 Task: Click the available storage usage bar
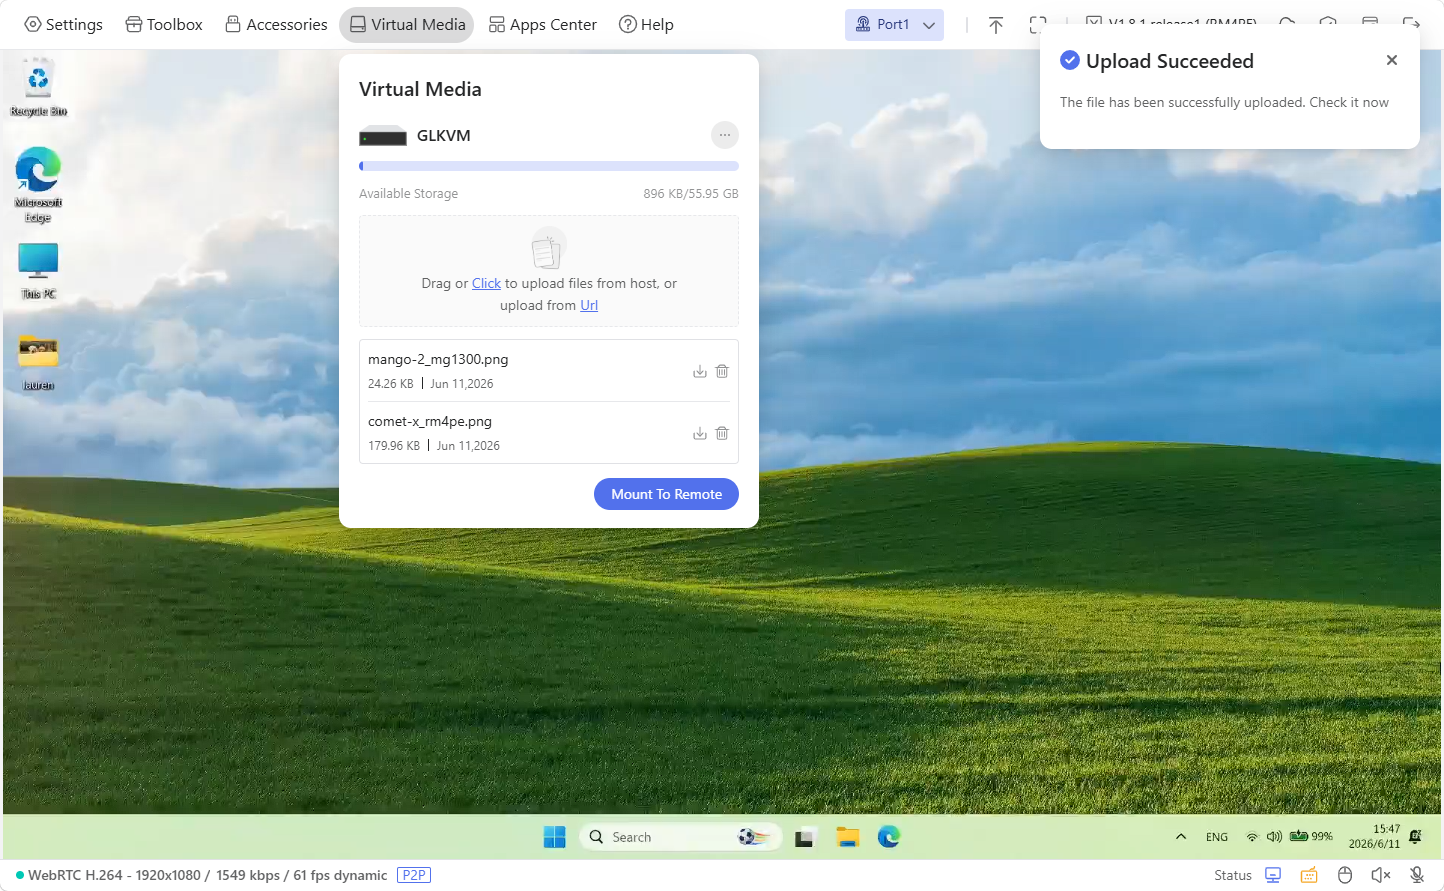point(549,166)
